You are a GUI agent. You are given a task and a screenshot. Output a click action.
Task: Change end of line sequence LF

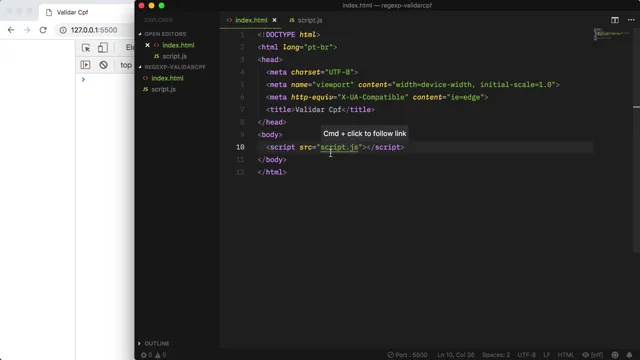(547, 355)
